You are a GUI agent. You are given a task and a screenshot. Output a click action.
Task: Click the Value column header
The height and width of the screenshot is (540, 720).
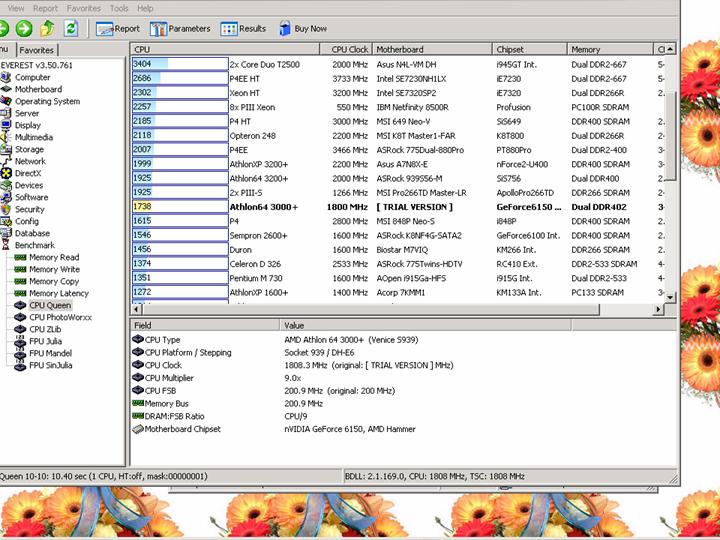tap(425, 325)
